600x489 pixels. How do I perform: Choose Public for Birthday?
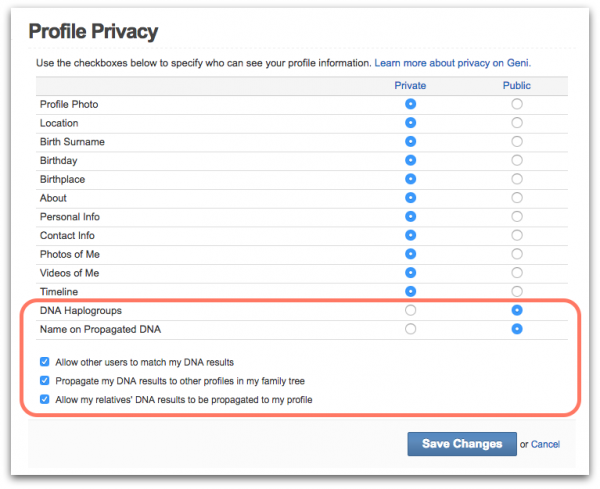517,160
